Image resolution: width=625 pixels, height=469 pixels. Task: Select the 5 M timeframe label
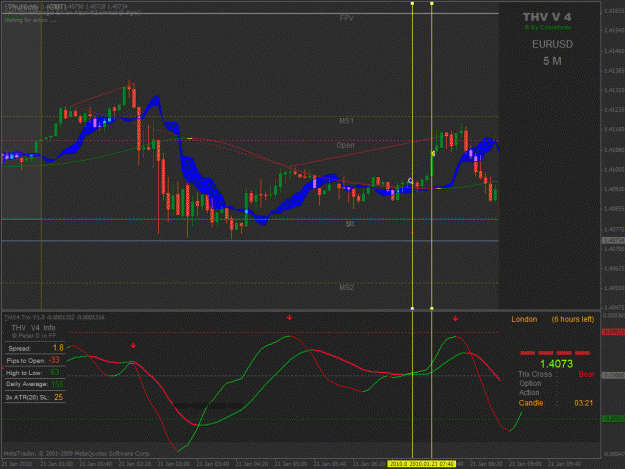552,61
